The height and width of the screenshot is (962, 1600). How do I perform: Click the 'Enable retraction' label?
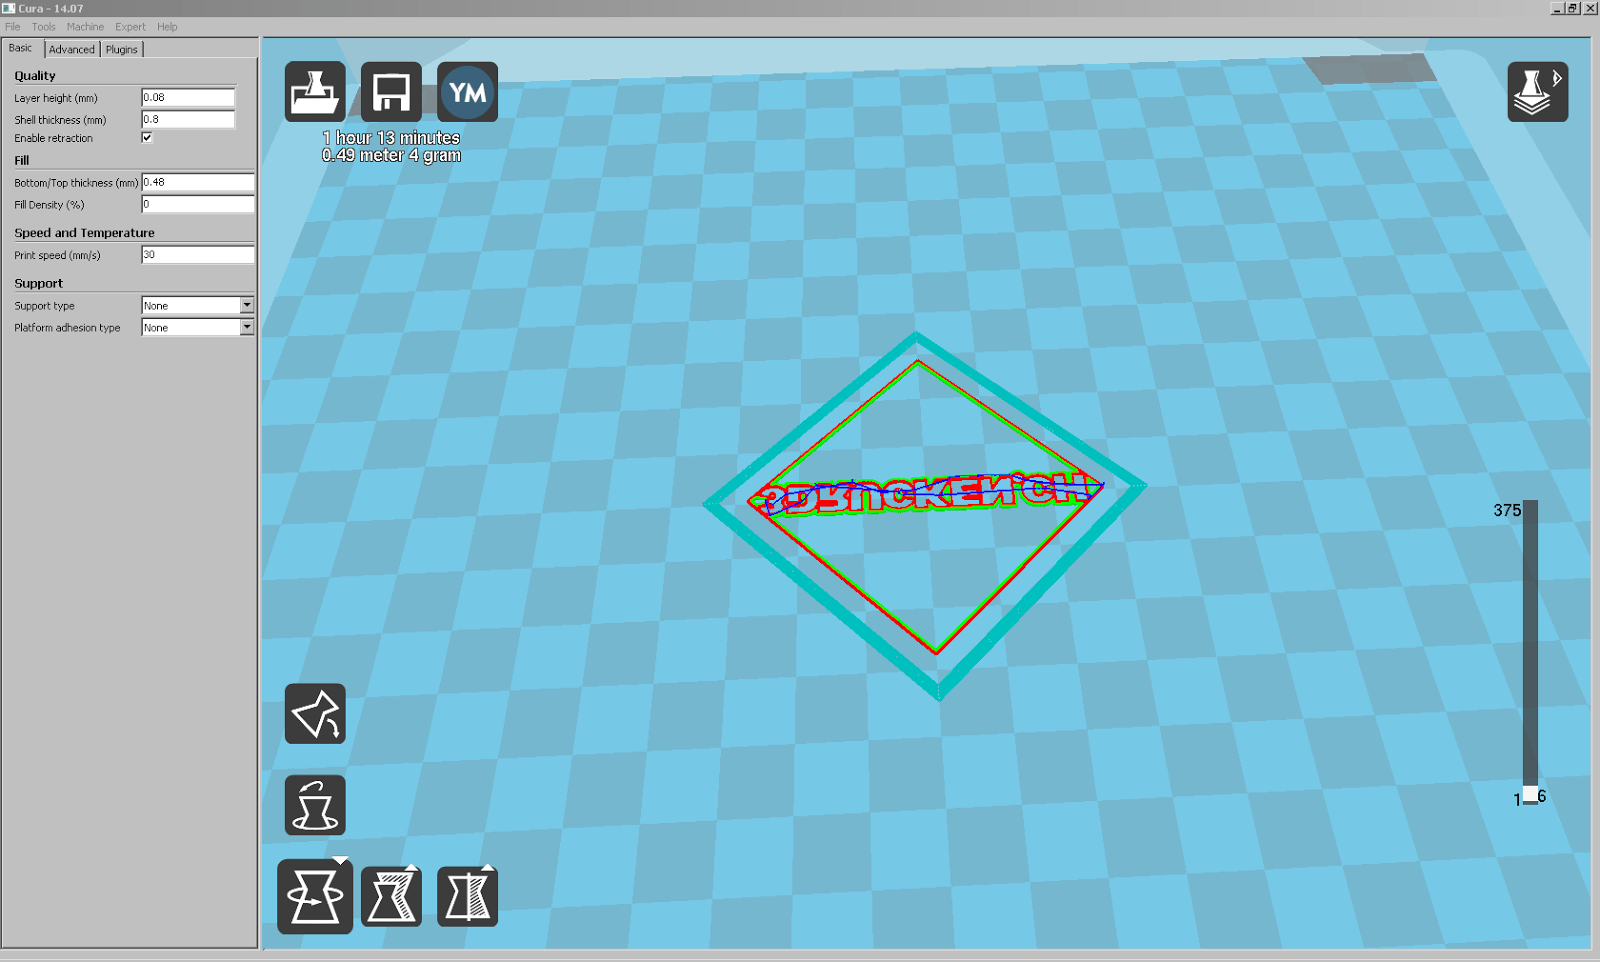pos(53,139)
